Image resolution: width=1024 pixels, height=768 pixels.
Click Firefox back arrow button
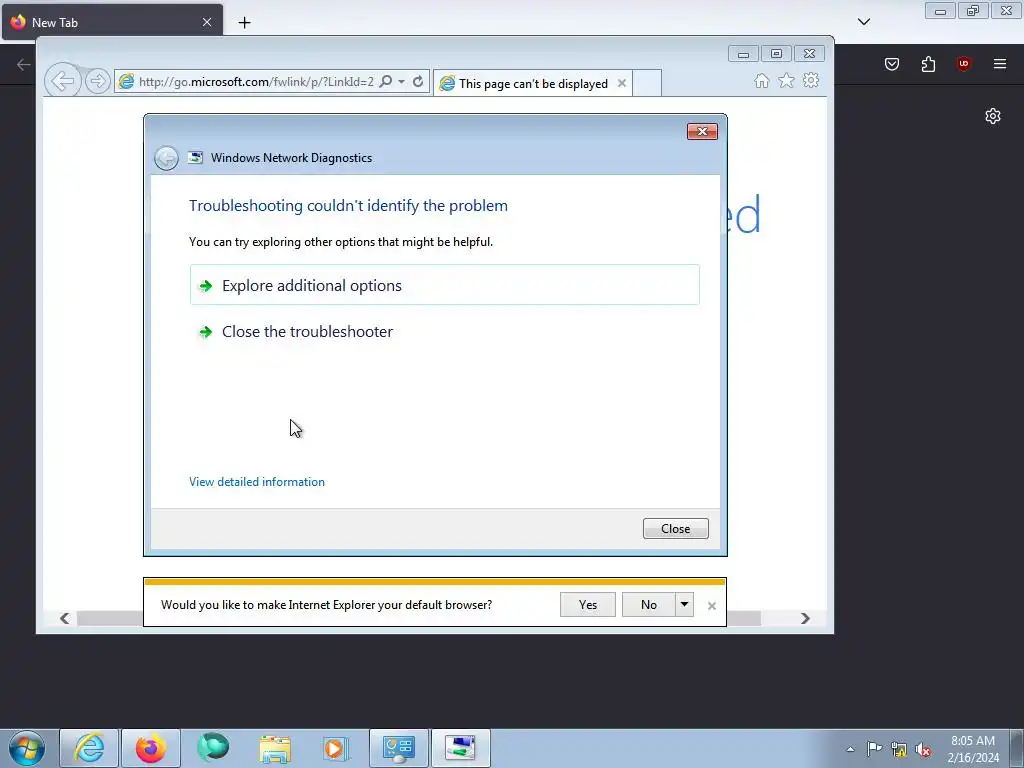pyautogui.click(x=24, y=64)
